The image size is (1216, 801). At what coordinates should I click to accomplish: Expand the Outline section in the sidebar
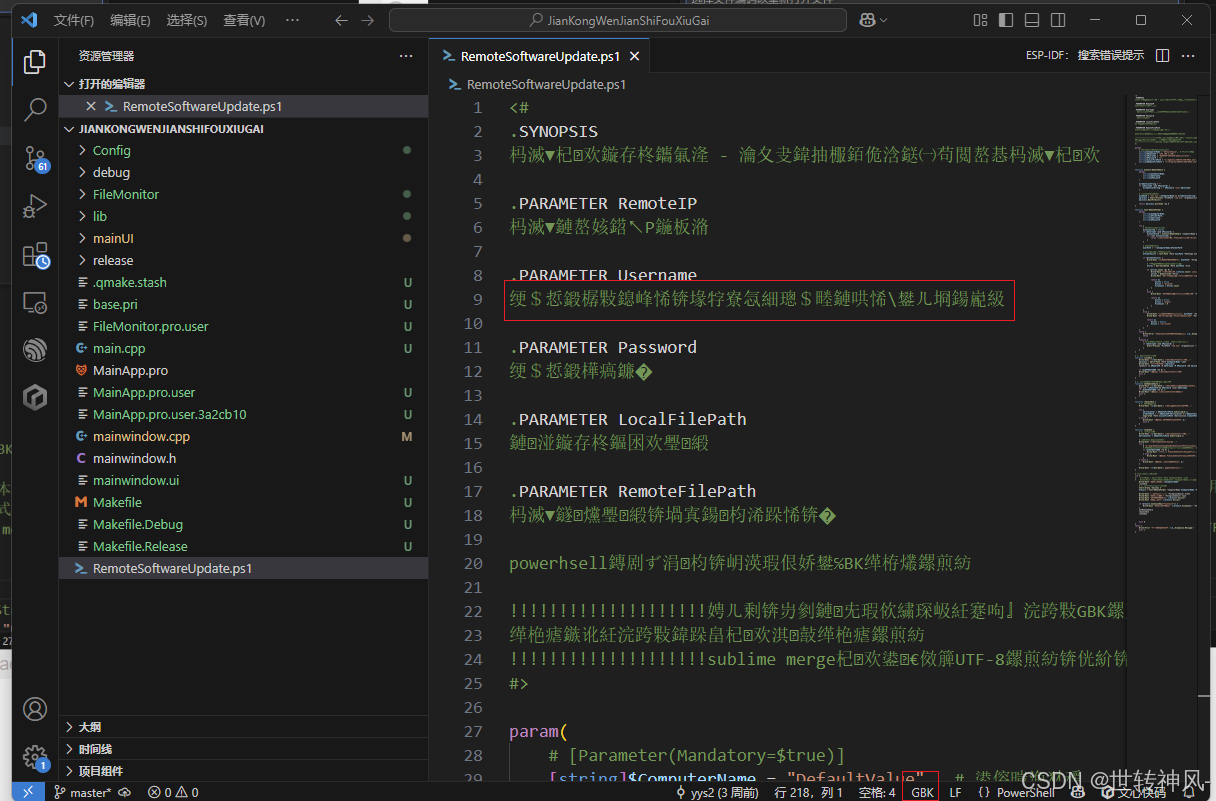point(243,727)
